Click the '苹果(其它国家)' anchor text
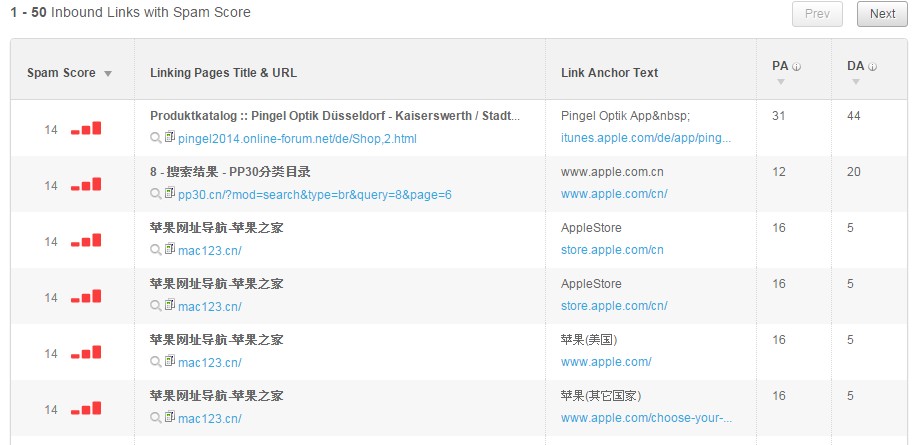This screenshot has width=912, height=445. coord(601,396)
